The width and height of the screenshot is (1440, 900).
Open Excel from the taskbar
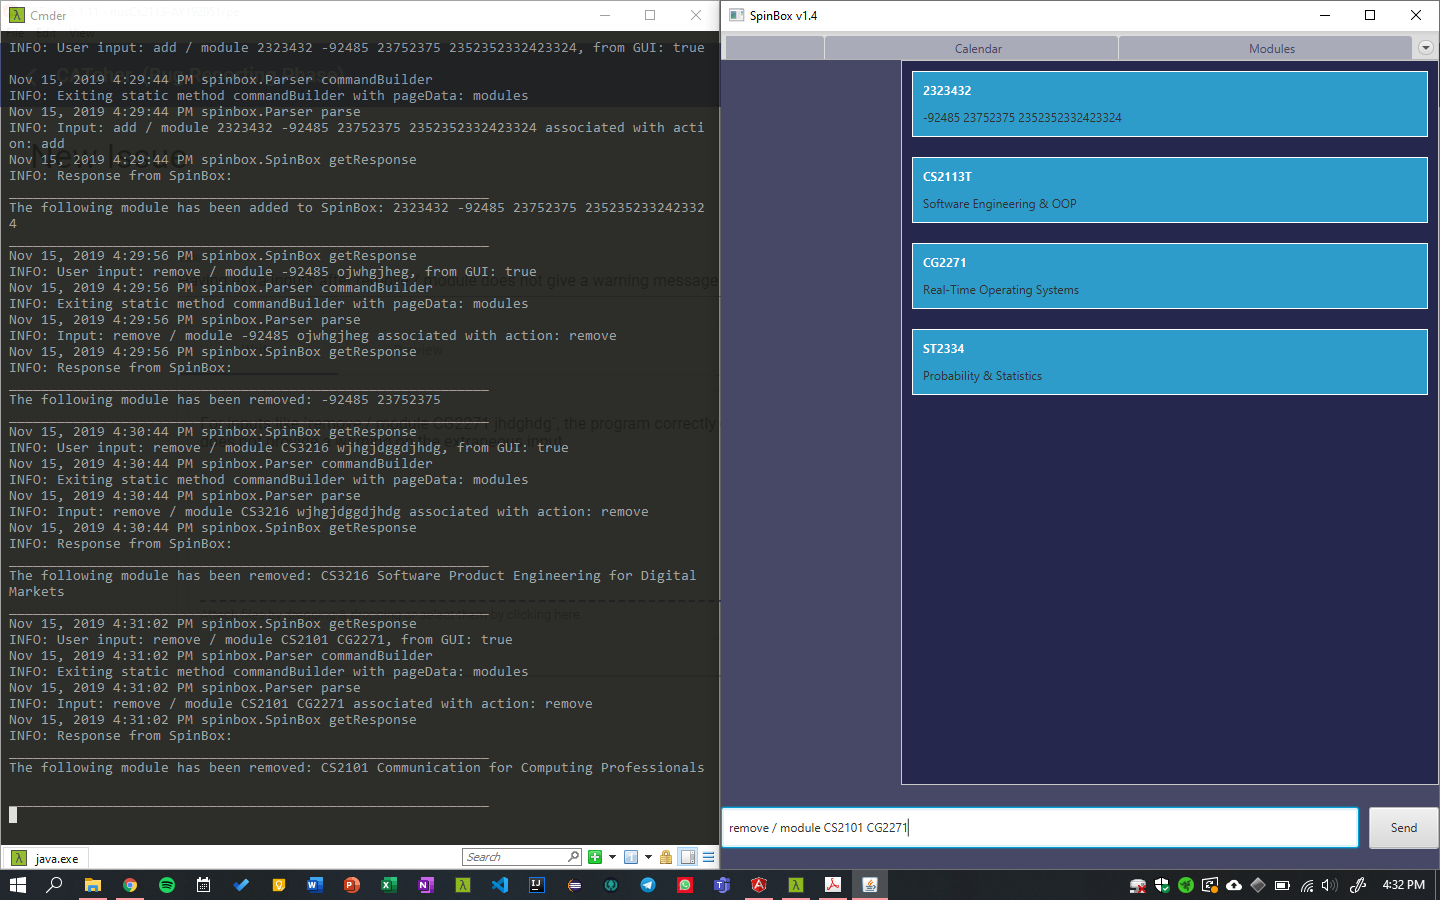point(389,885)
